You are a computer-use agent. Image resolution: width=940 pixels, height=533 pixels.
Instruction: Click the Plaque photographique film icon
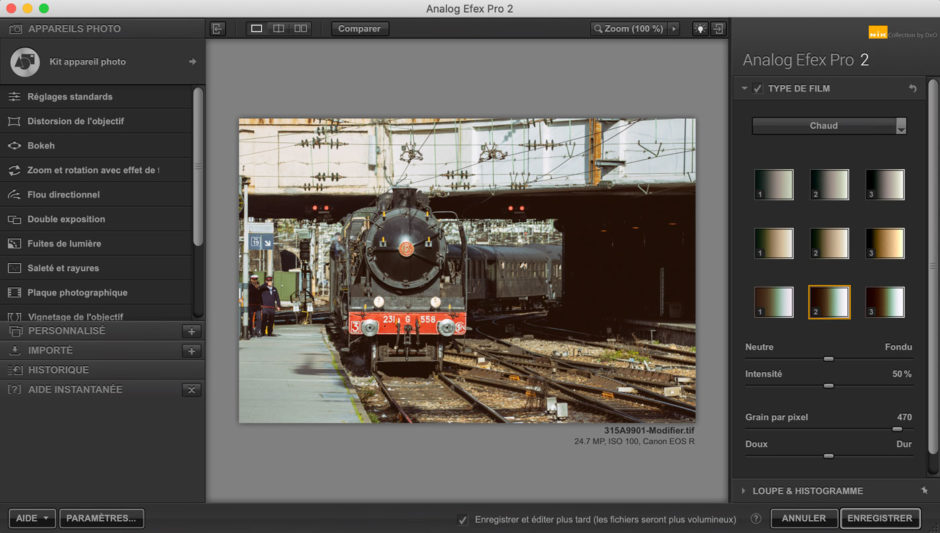(14, 293)
